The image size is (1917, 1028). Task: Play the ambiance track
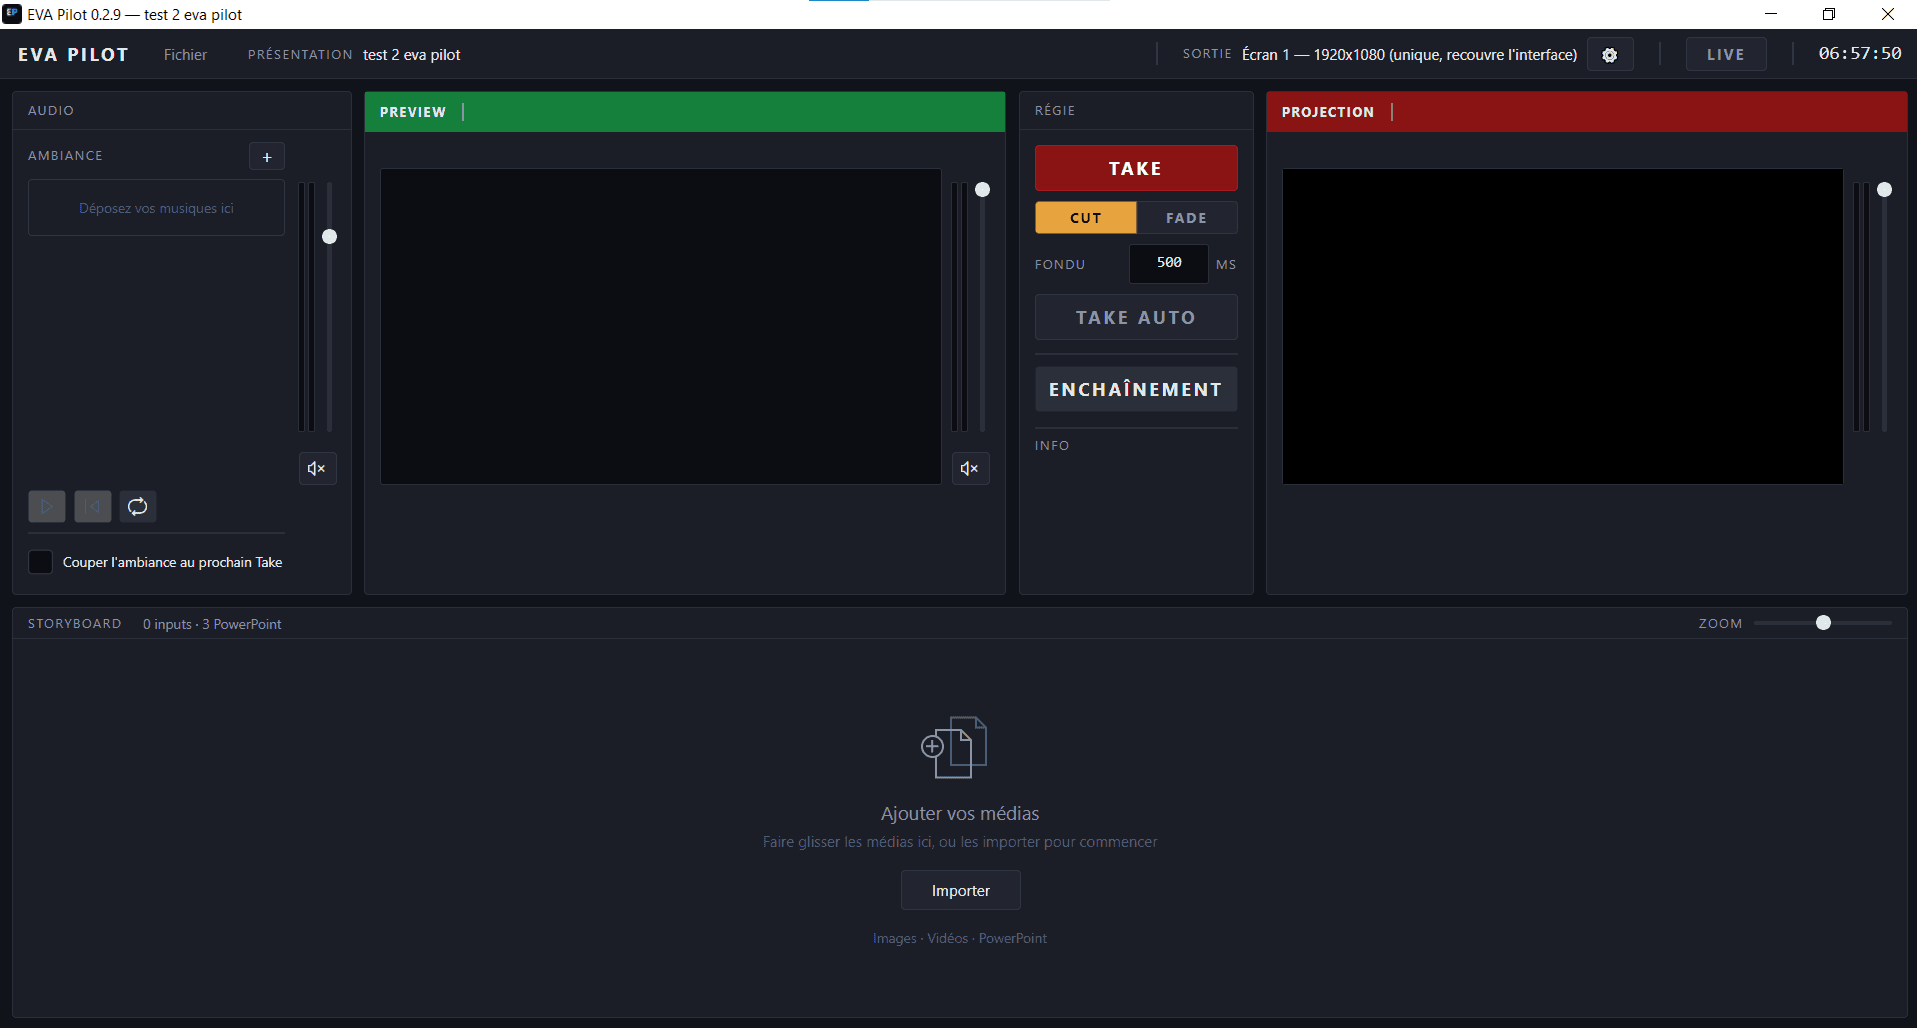point(47,506)
